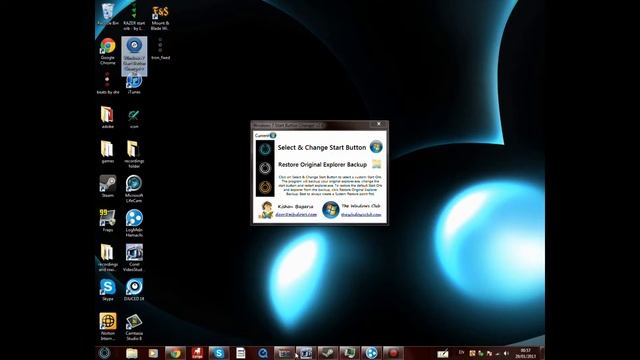Click the middle grey start orb preview
The width and height of the screenshot is (640, 360).
click(265, 168)
